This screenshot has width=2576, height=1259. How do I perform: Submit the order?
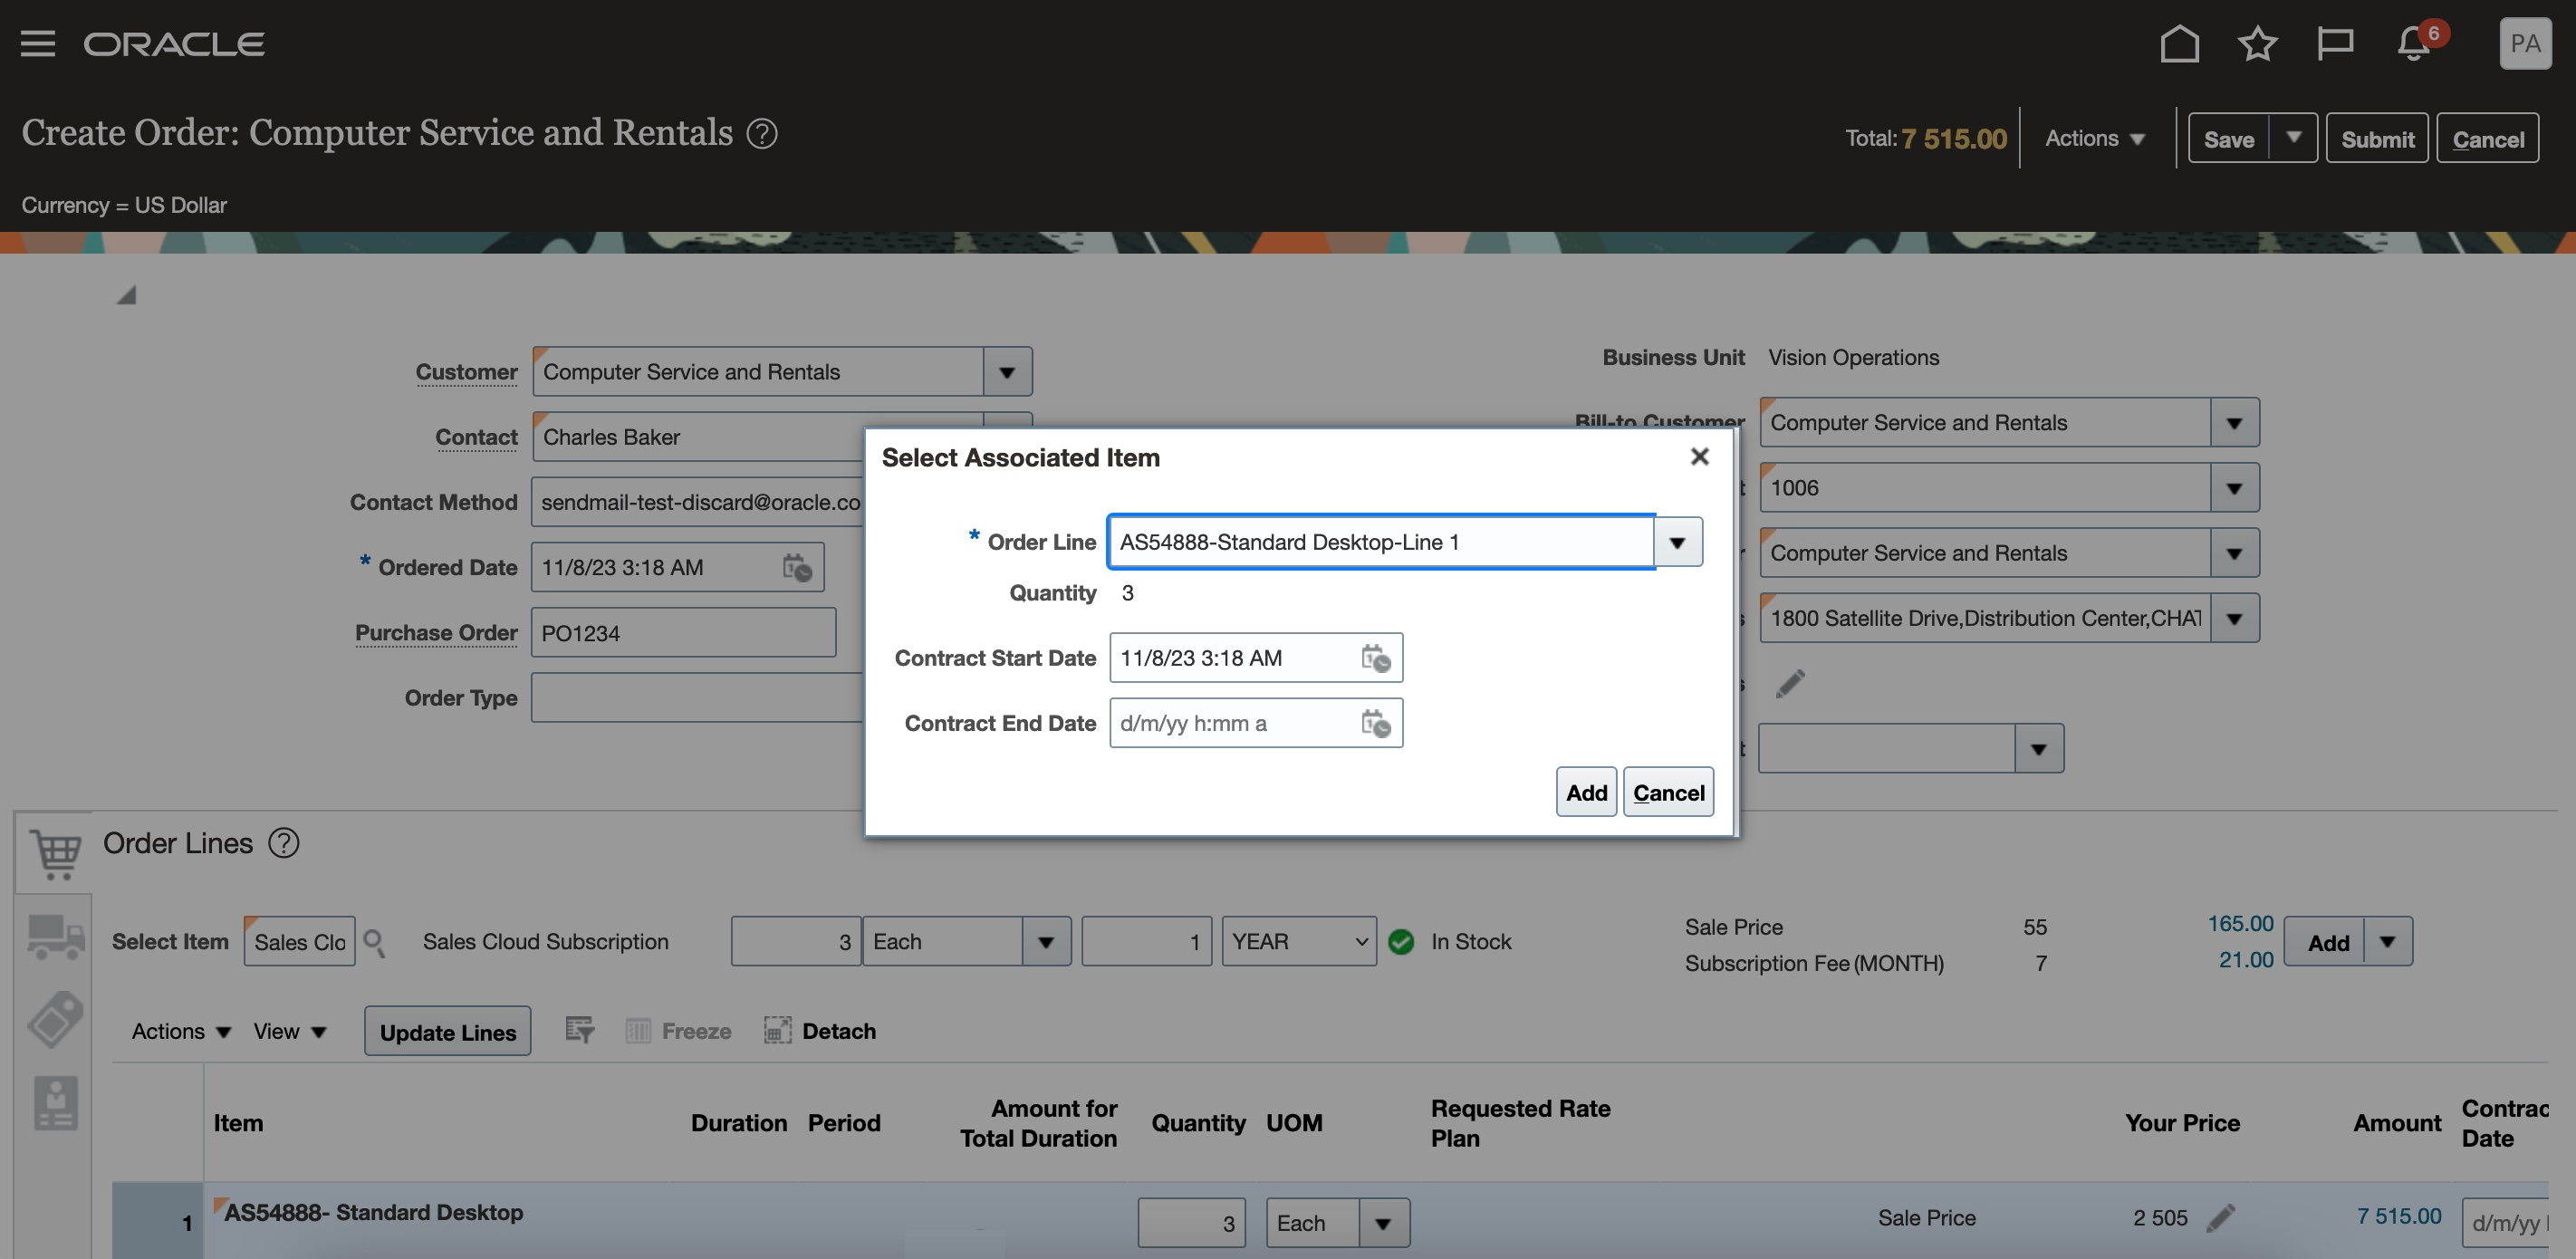[2377, 138]
